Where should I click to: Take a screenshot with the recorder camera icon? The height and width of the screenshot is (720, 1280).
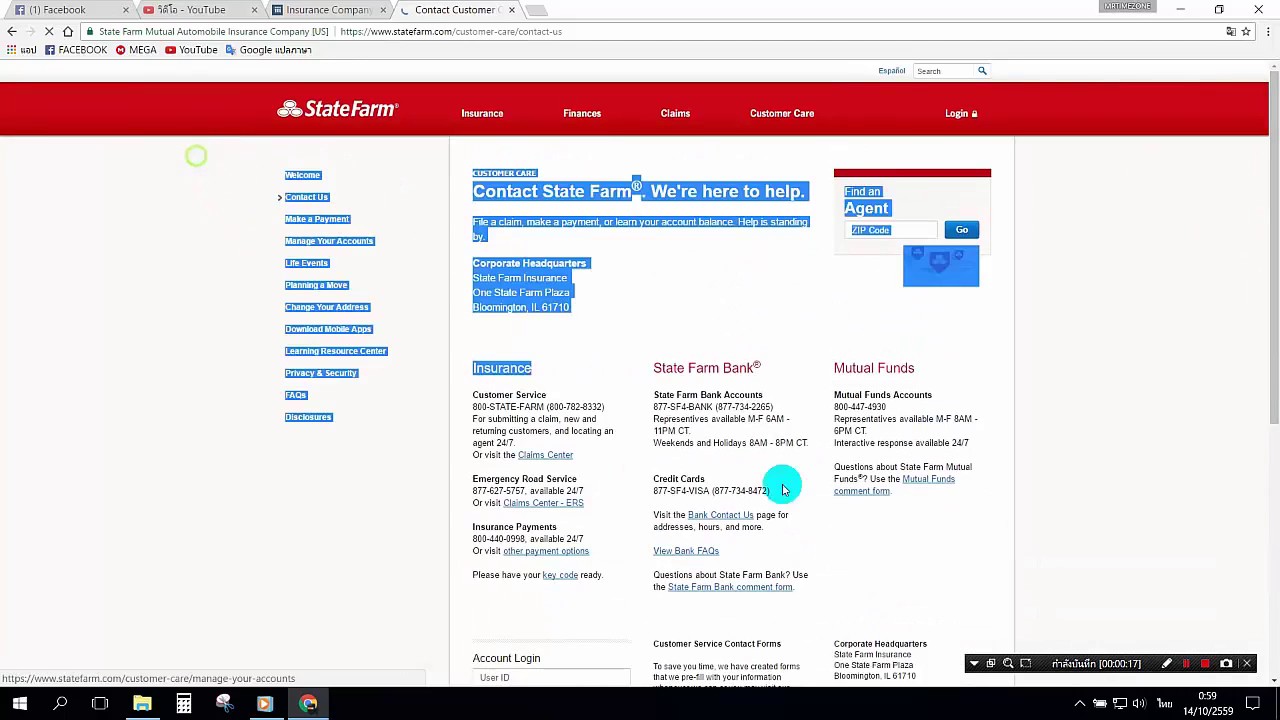tap(1226, 663)
